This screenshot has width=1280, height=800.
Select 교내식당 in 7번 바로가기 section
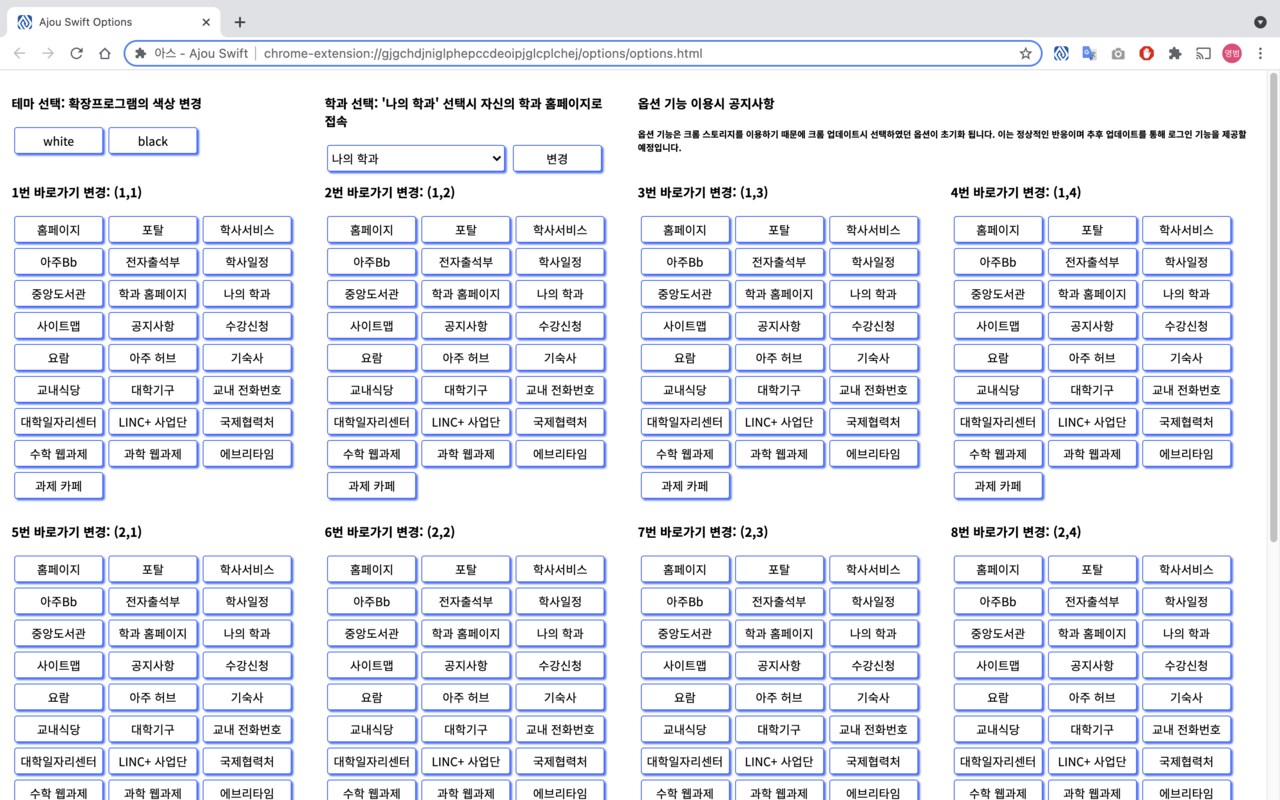[685, 730]
